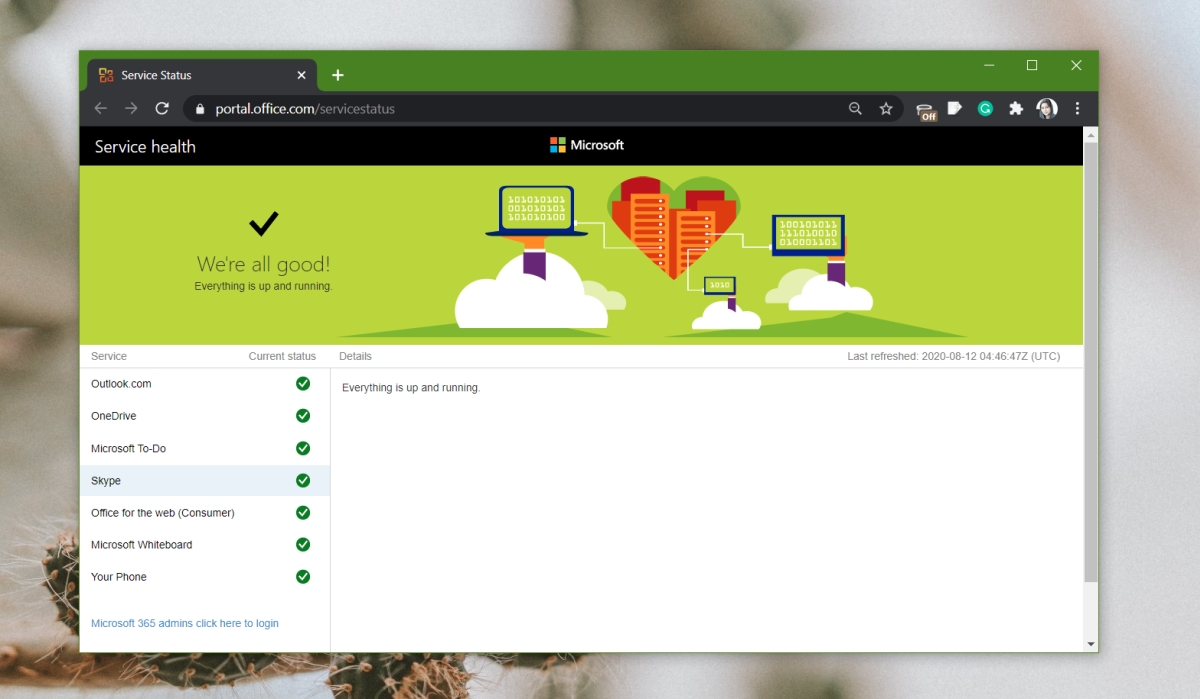Open the Extensions puzzle icon
1200x699 pixels.
pos(1016,108)
